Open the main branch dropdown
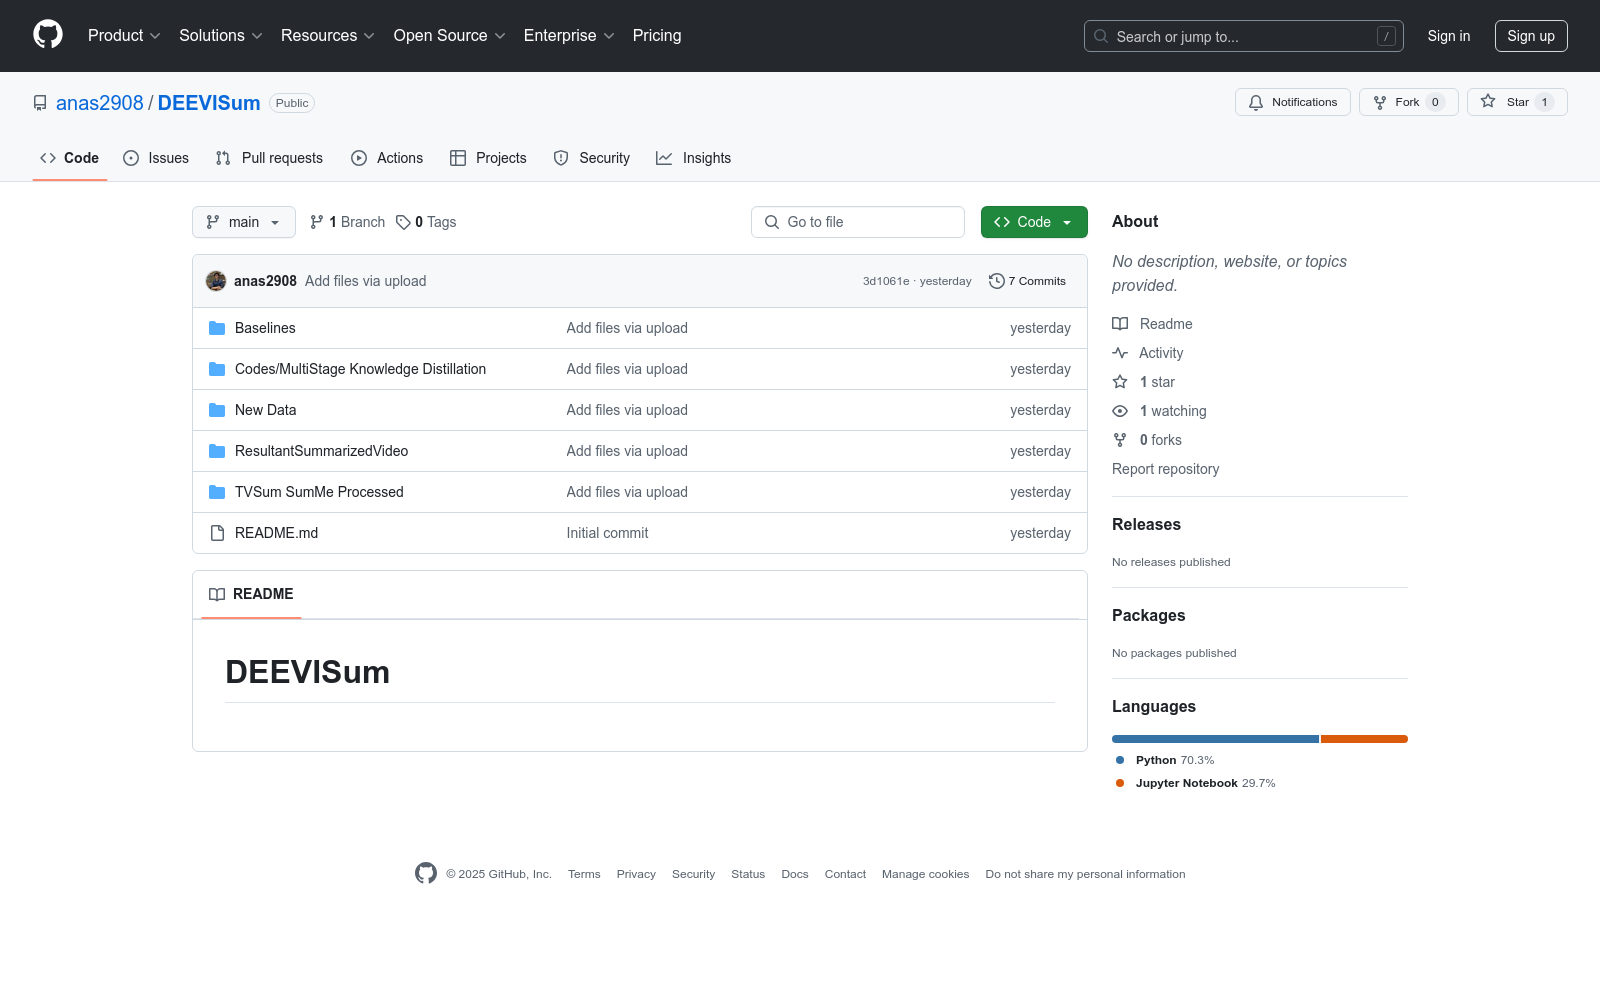The width and height of the screenshot is (1600, 1000). click(x=243, y=222)
